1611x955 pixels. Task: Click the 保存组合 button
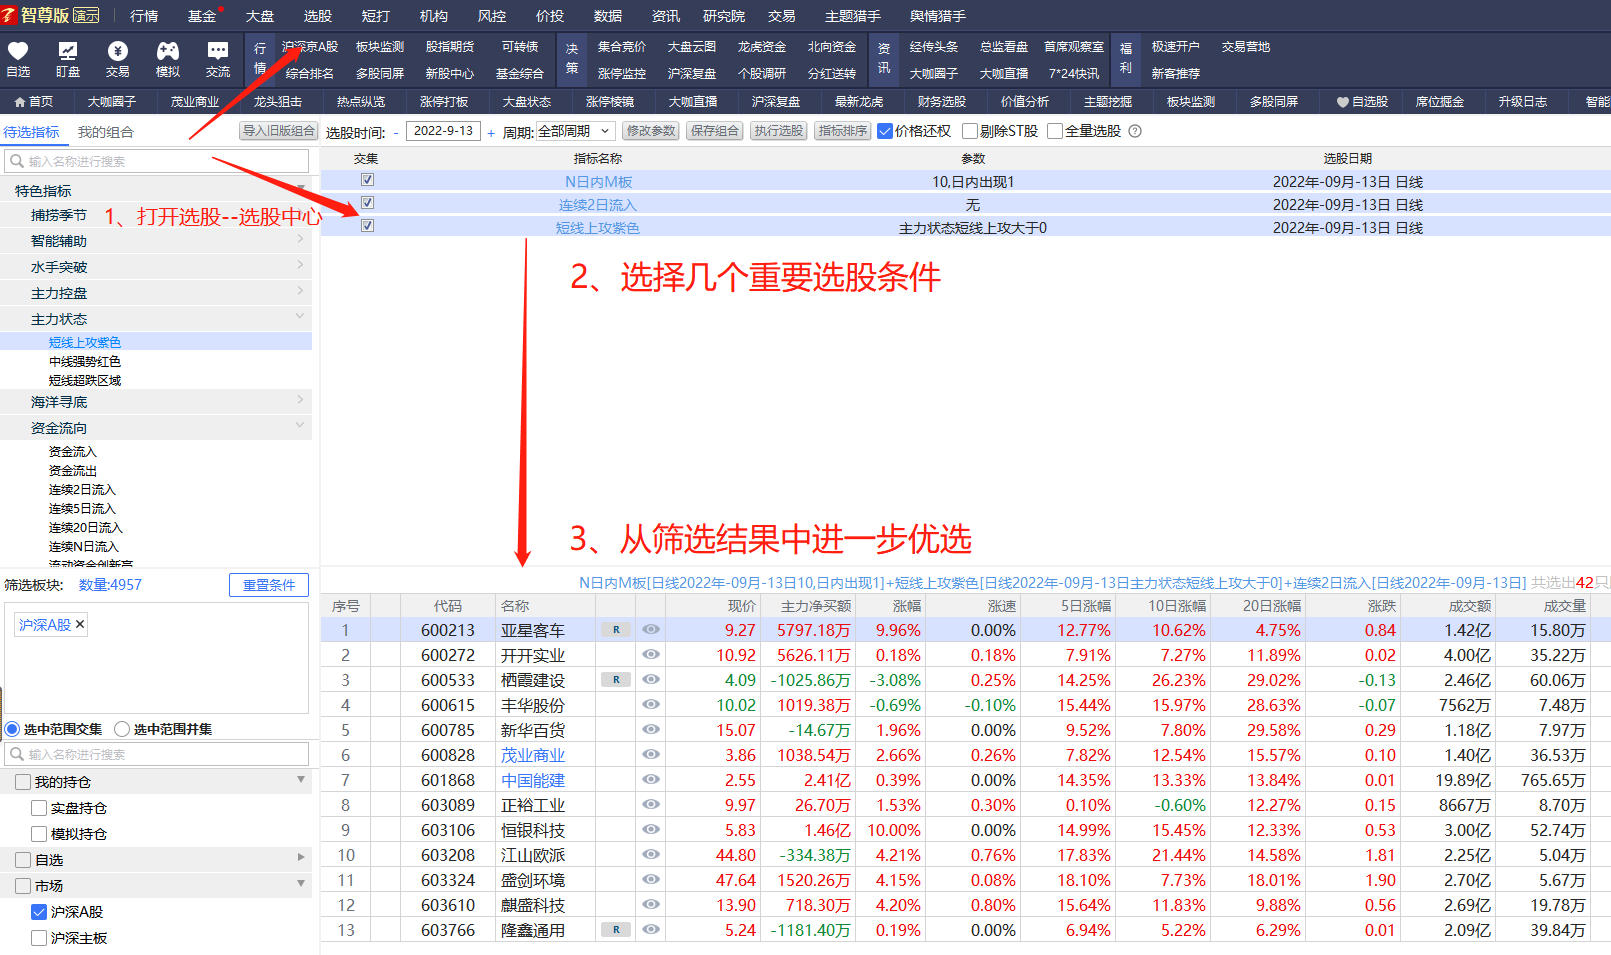pos(715,131)
